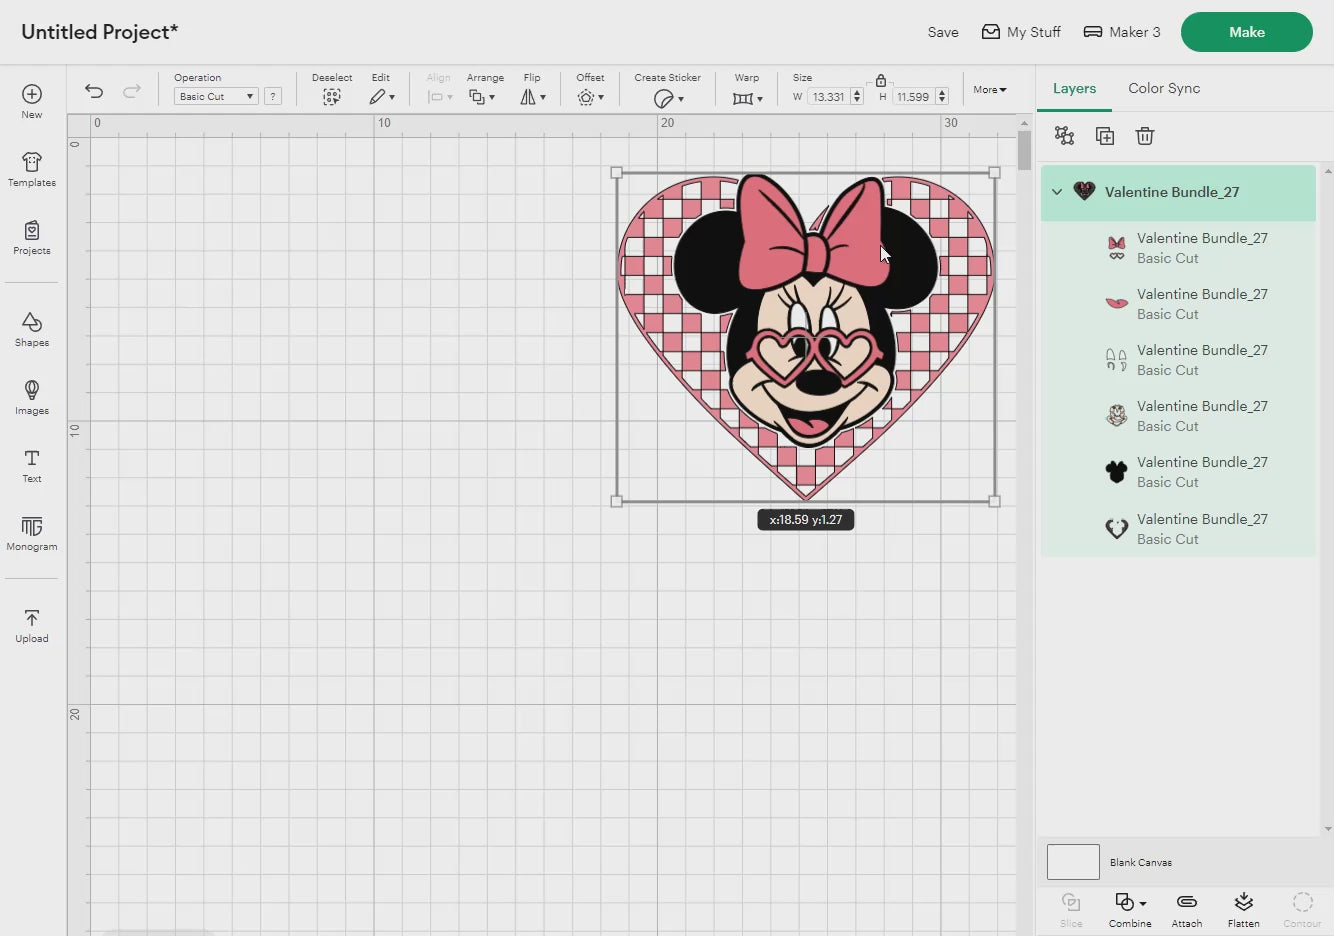Screen dimensions: 1334x936
Task: Click the Duplicate layer icon
Action: (1105, 136)
